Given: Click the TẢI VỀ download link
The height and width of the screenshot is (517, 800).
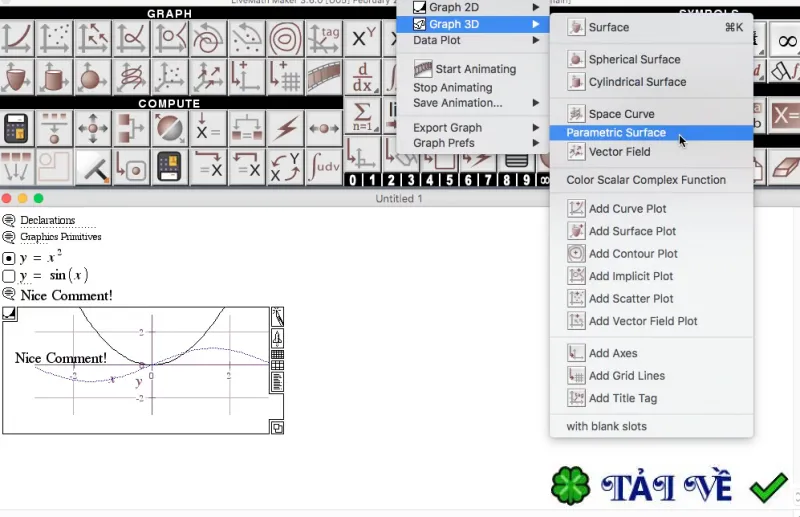Looking at the screenshot, I should (666, 486).
